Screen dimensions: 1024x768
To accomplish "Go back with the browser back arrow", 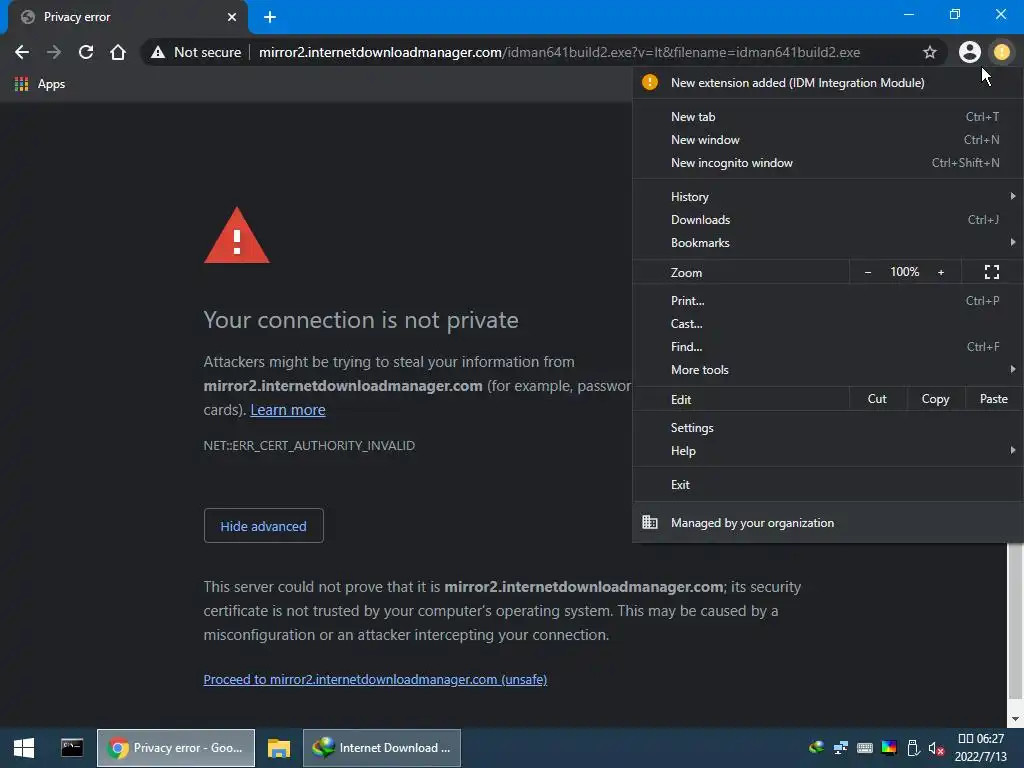I will pyautogui.click(x=22, y=52).
